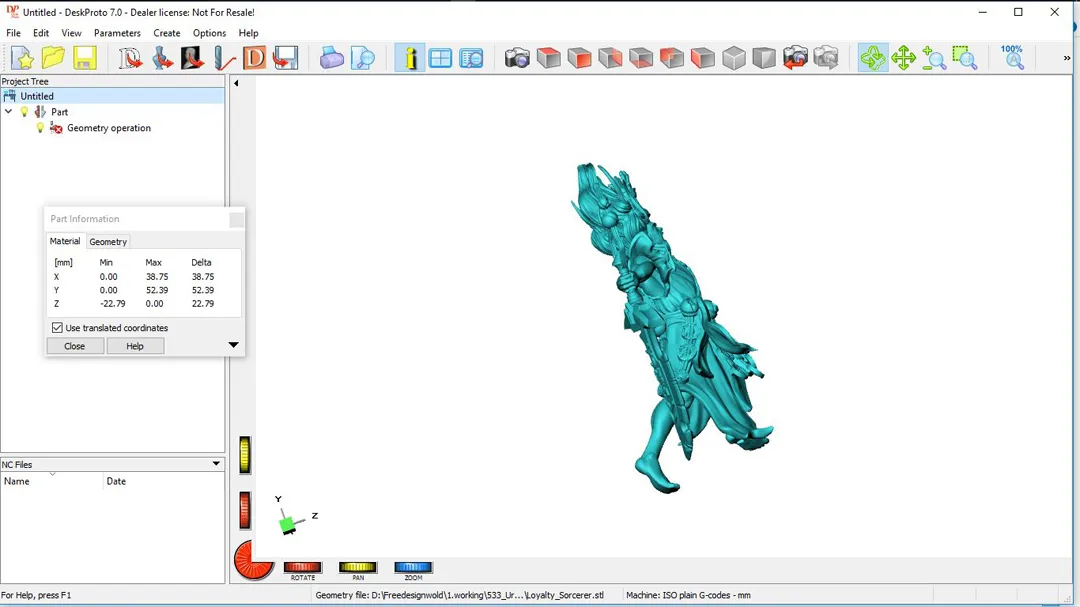Open the NC Files dropdown arrow

(x=216, y=464)
